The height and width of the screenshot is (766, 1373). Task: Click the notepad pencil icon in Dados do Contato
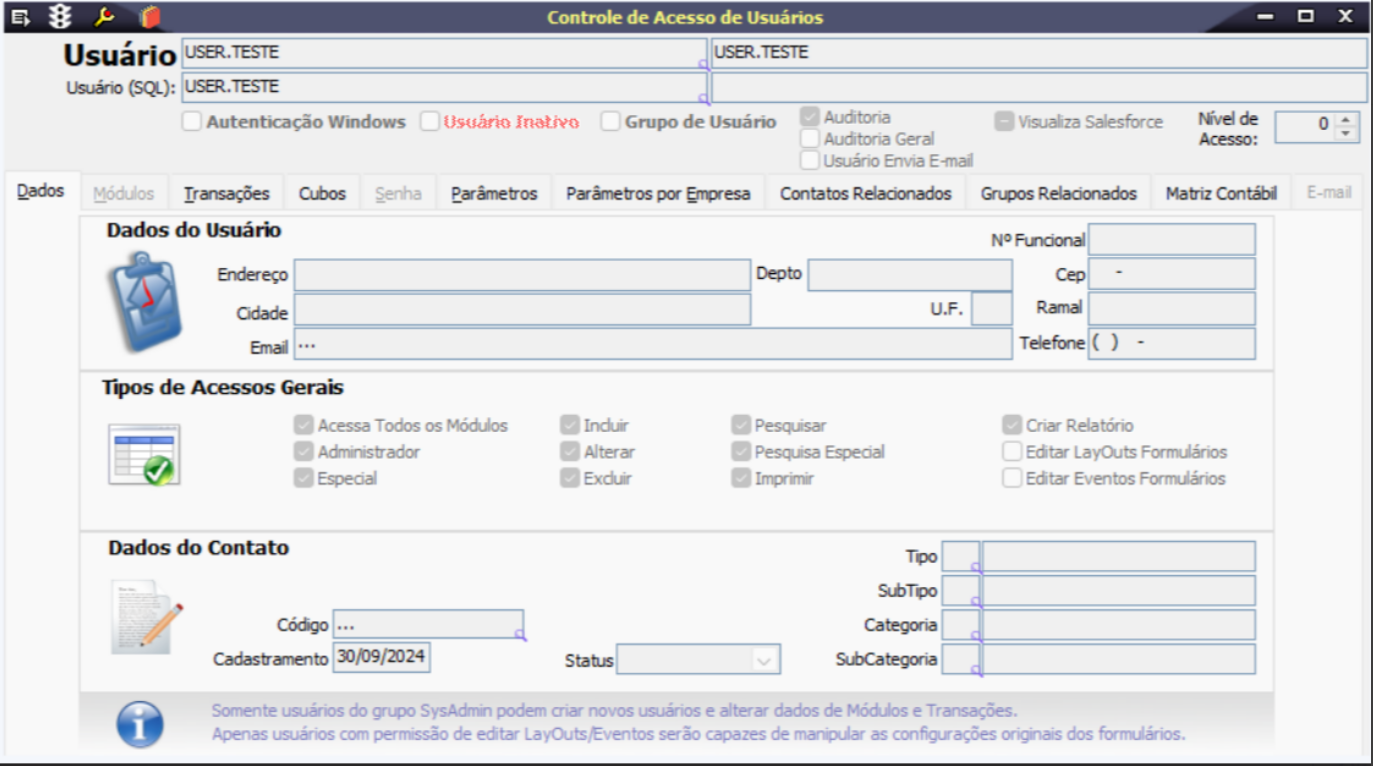tap(147, 617)
